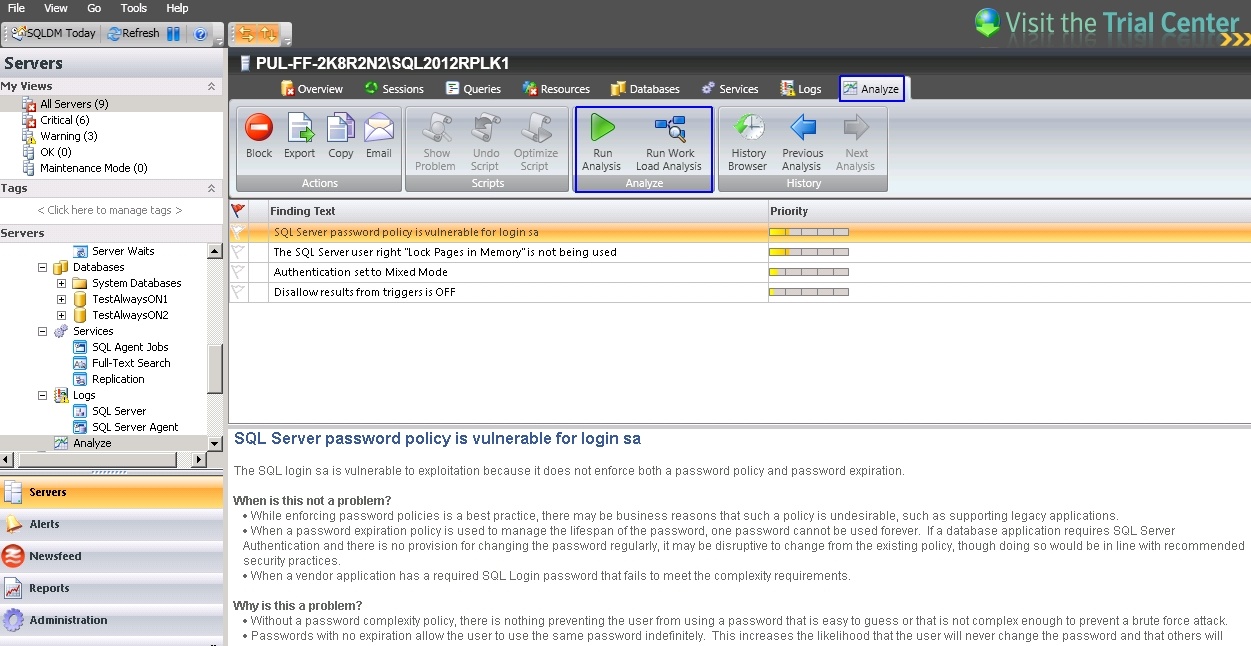Switch to the Queries tab
1251x646 pixels.
point(473,89)
